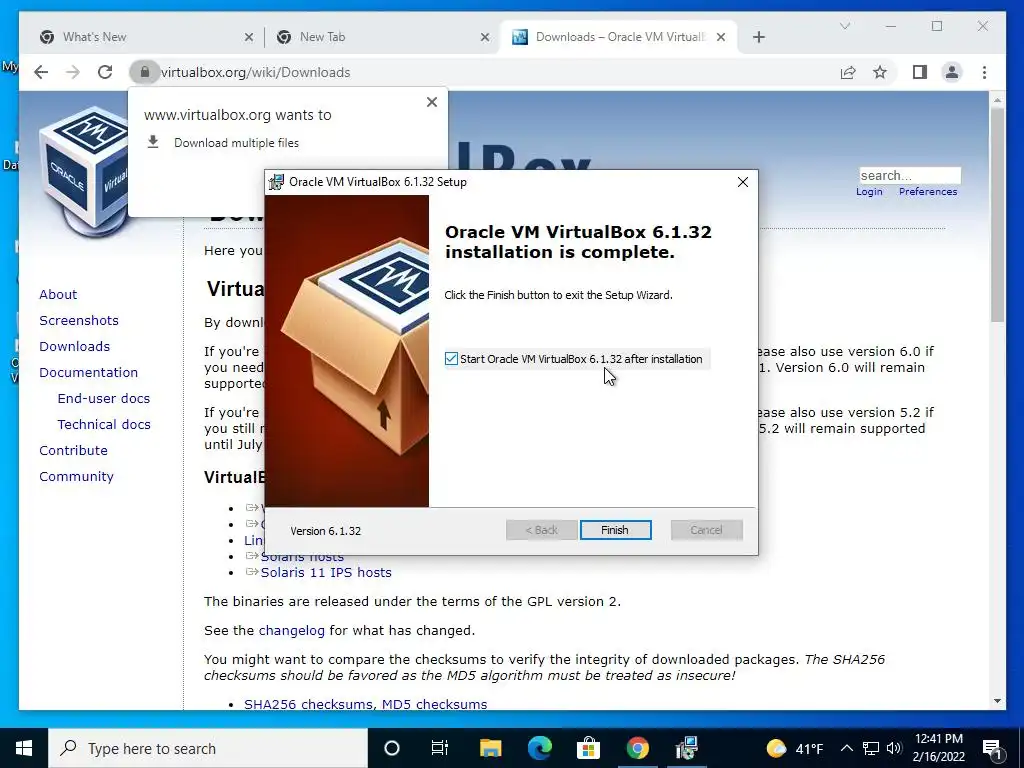The height and width of the screenshot is (768, 1024).
Task: Open Technical docs link
Action: click(x=104, y=424)
